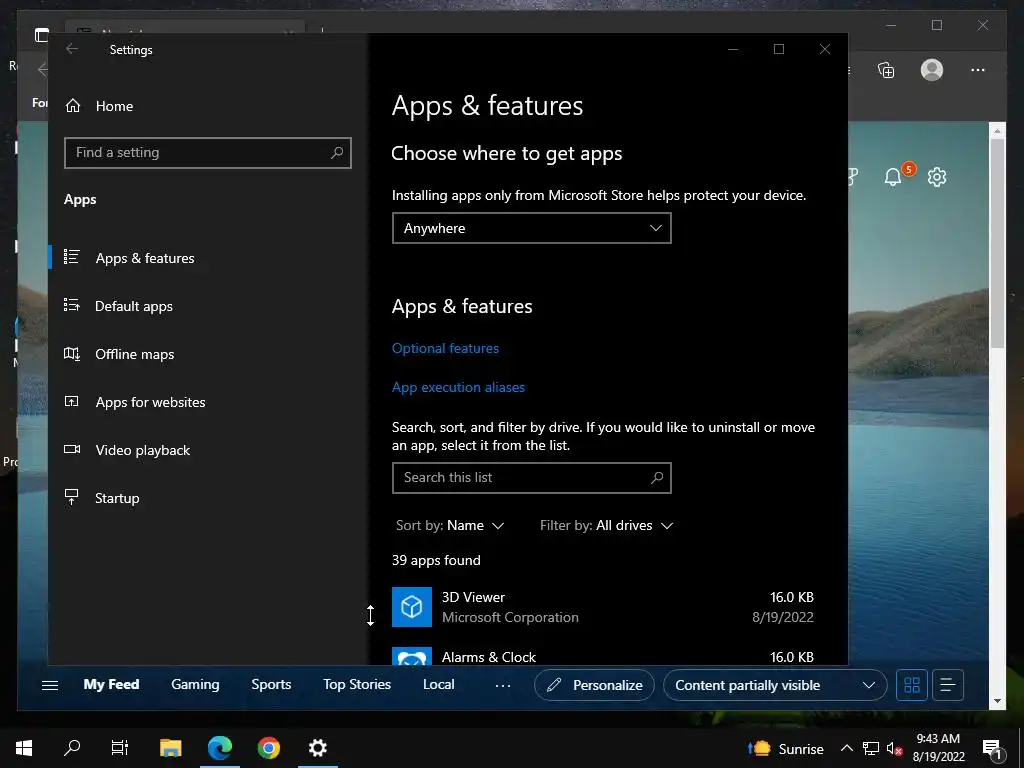Open Edge notifications bell icon
This screenshot has height=768, width=1024.
coord(893,176)
